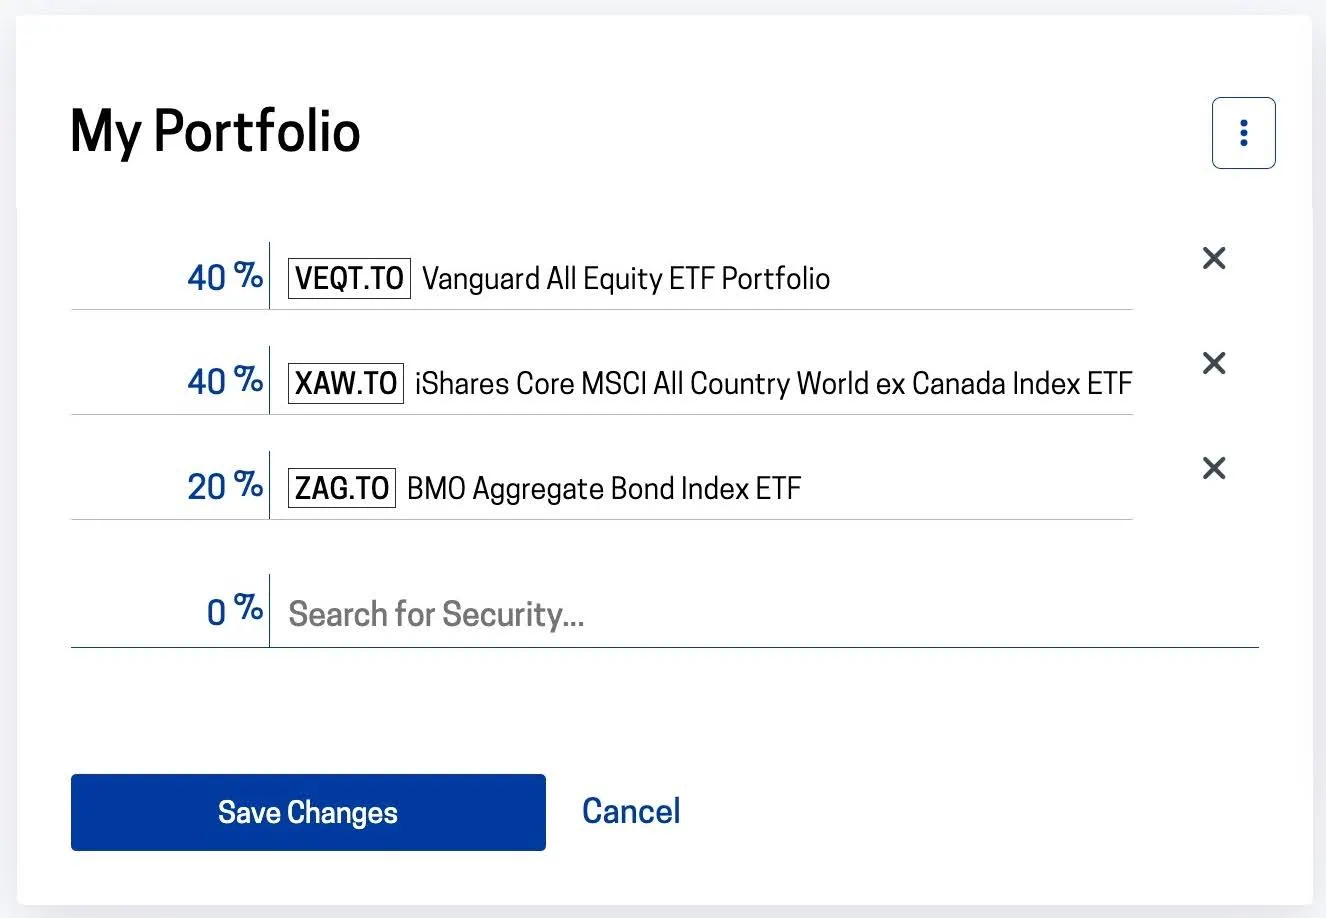Remove VEQT.TO from the portfolio
This screenshot has width=1326, height=918.
[x=1214, y=258]
